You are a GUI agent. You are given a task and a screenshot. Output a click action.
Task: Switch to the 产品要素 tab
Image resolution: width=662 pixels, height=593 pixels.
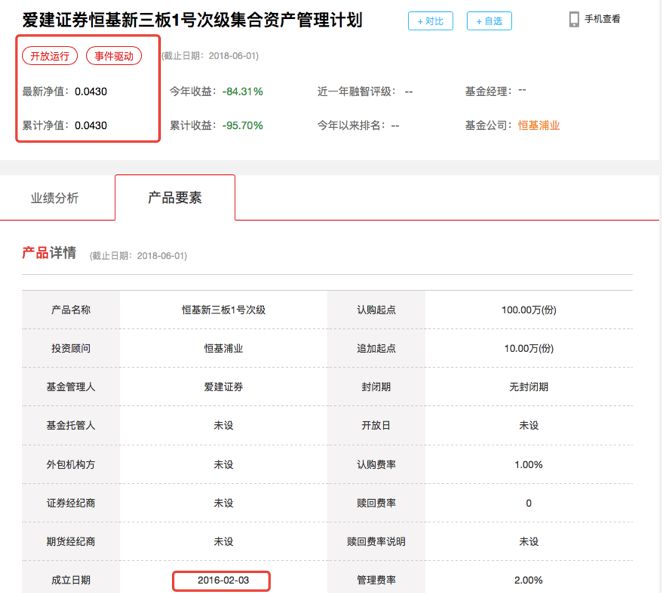[175, 198]
